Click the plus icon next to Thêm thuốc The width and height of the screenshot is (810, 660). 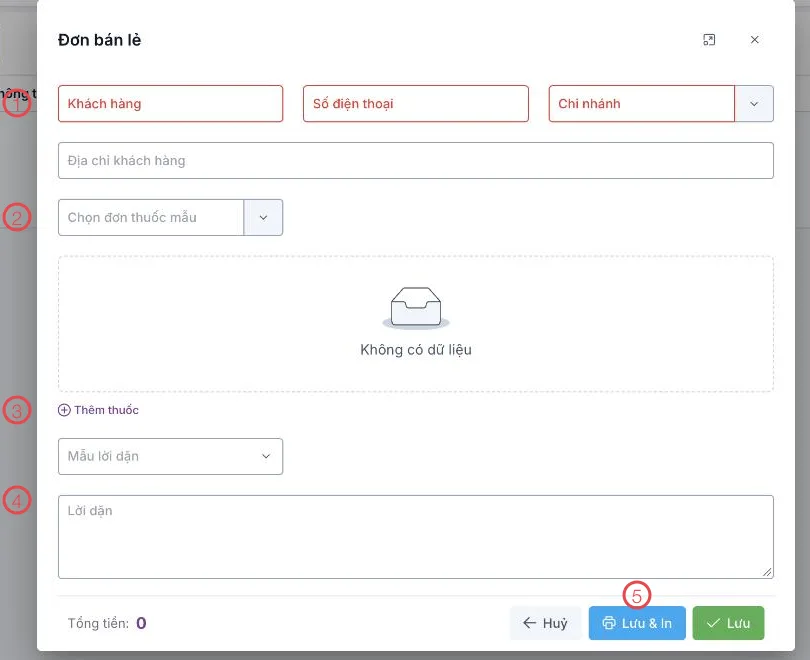pyautogui.click(x=64, y=410)
